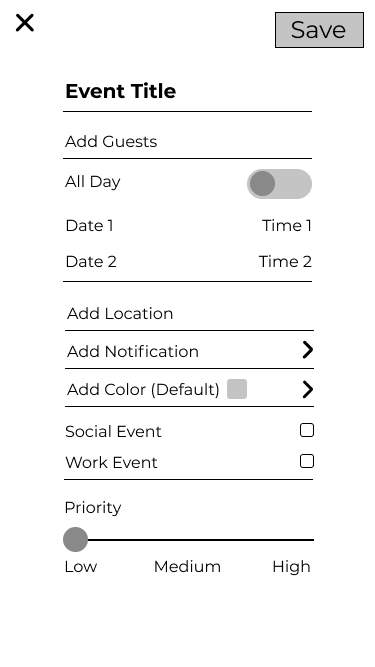Screen dimensions: 375x667
Task: Set priority to Medium label
Action: click(187, 567)
